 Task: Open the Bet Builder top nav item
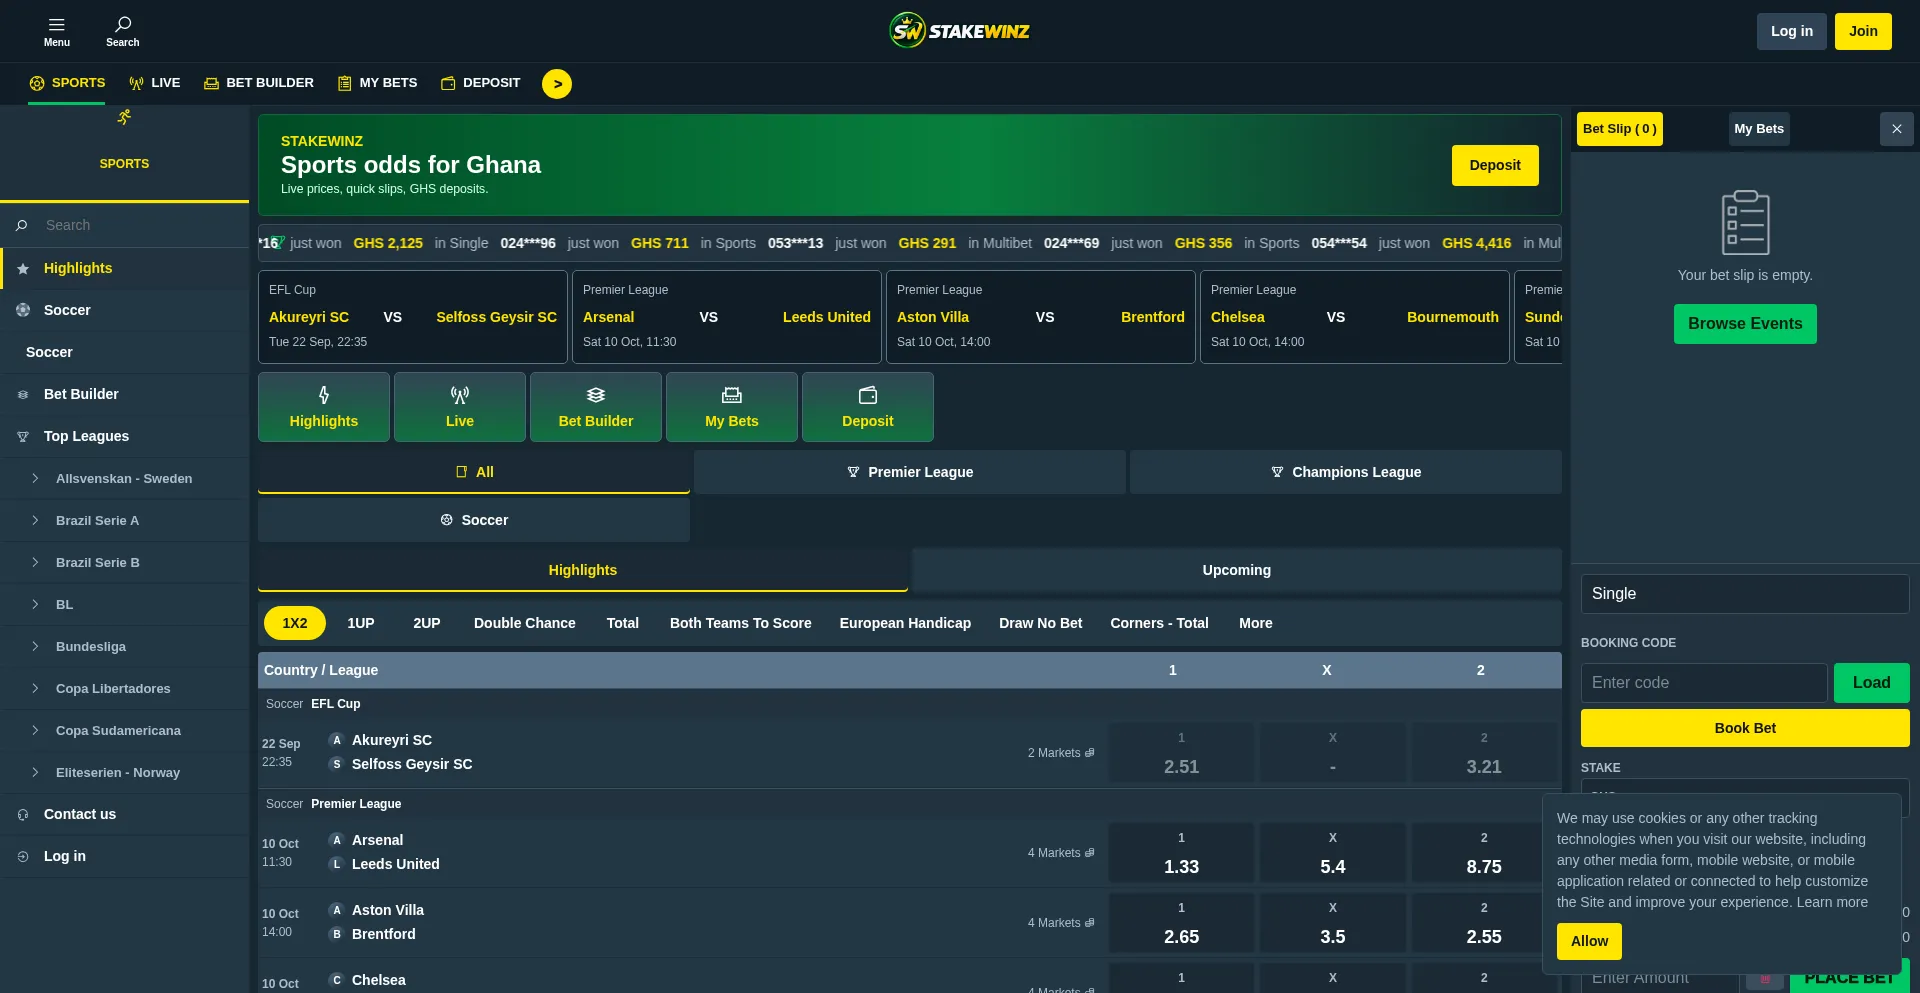pyautogui.click(x=259, y=83)
